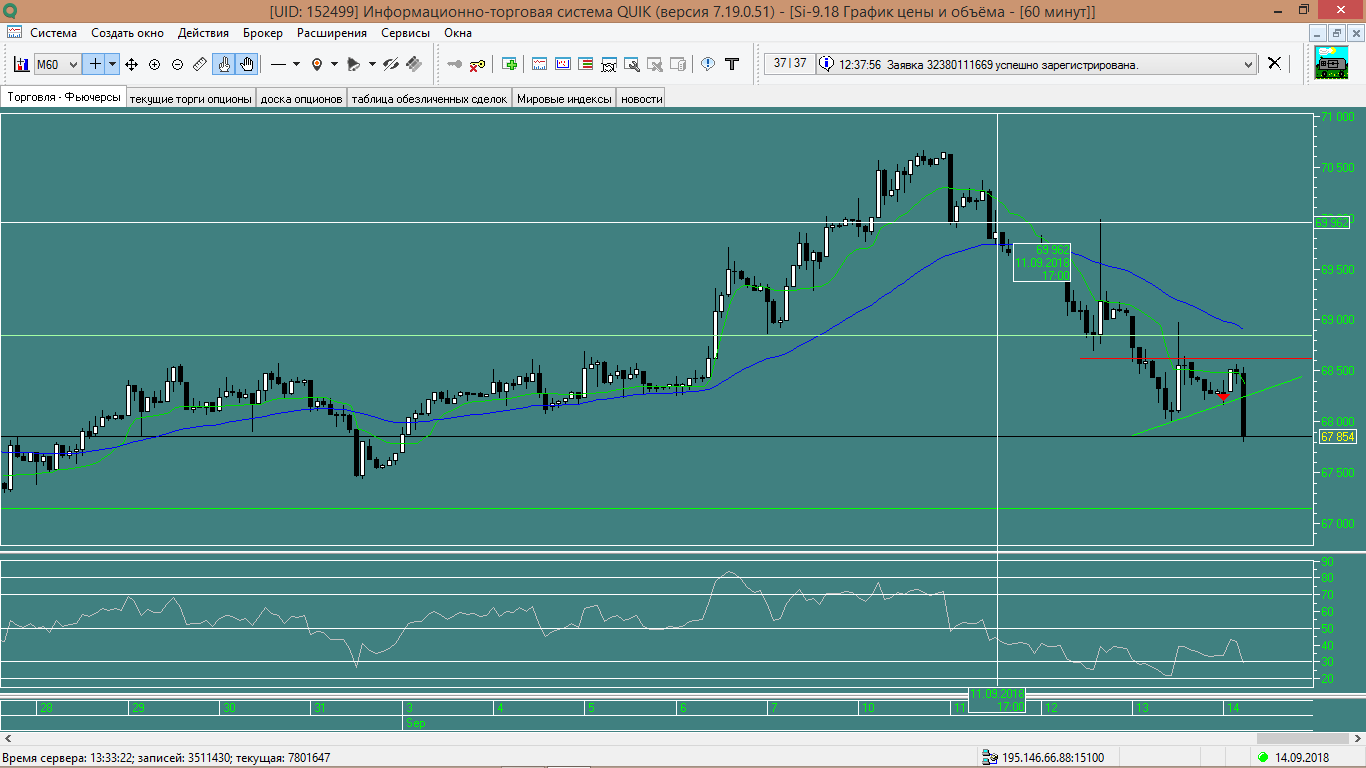Image resolution: width=1366 pixels, height=768 pixels.
Task: Click the green plus add icon
Action: click(510, 64)
